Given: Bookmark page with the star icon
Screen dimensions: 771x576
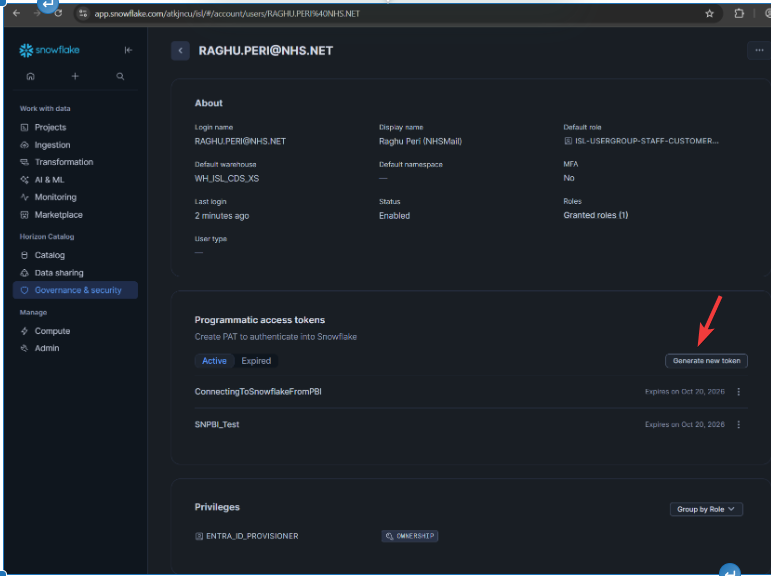Looking at the screenshot, I should (709, 14).
